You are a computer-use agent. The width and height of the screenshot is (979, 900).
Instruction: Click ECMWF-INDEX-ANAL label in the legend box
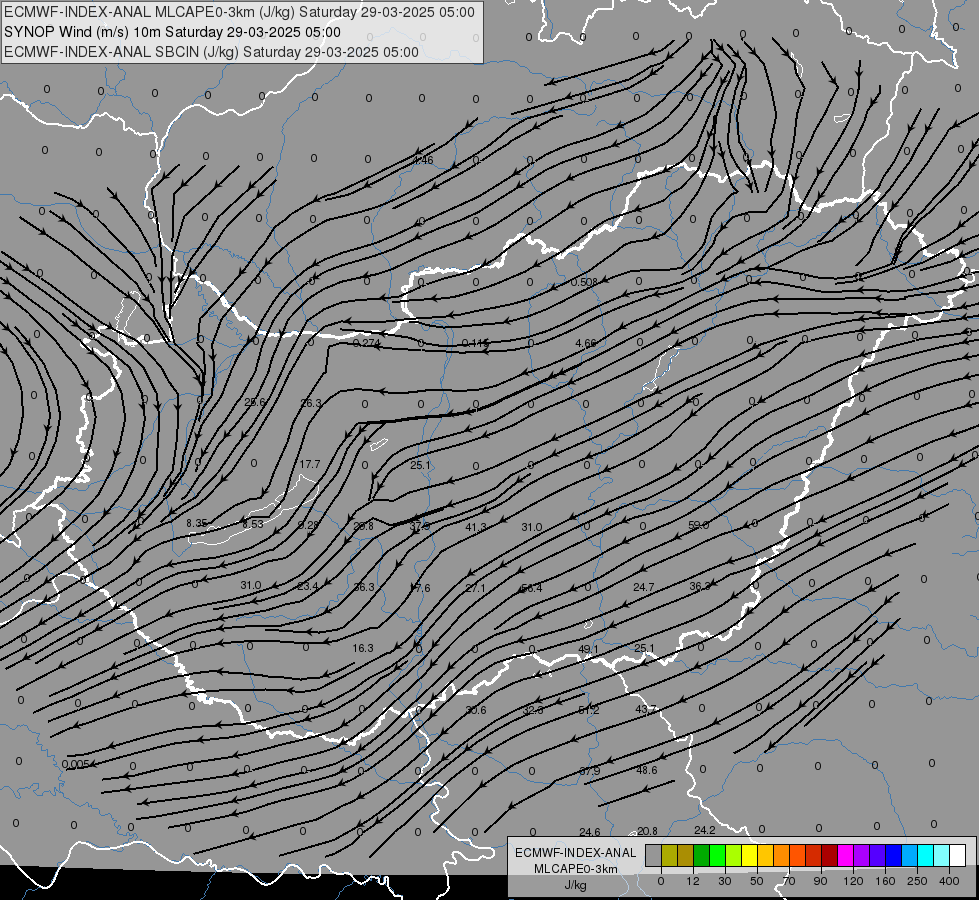576,853
